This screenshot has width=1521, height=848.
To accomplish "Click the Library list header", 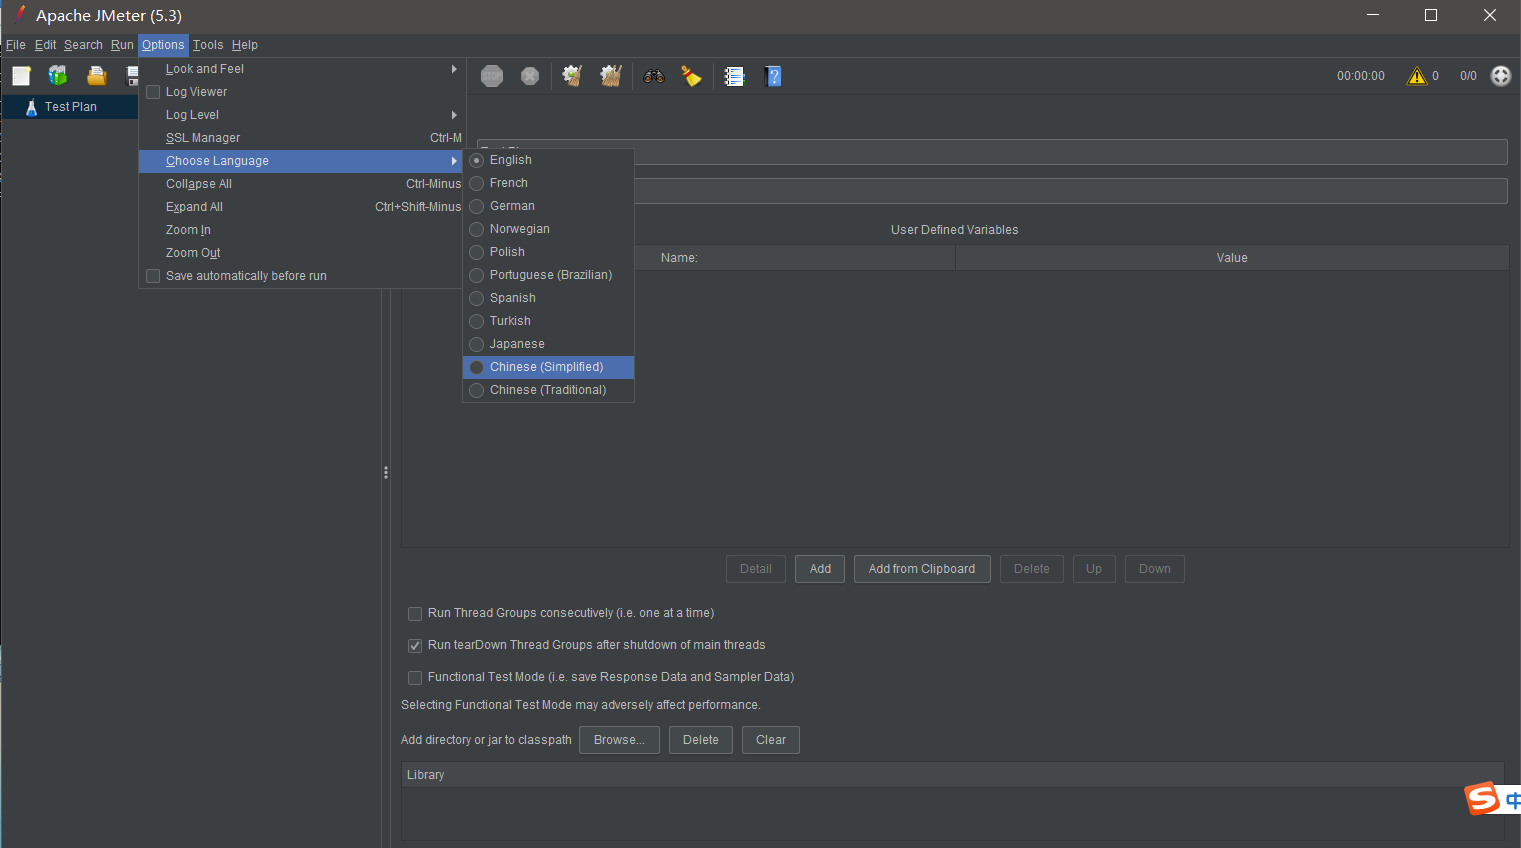I will [x=953, y=775].
